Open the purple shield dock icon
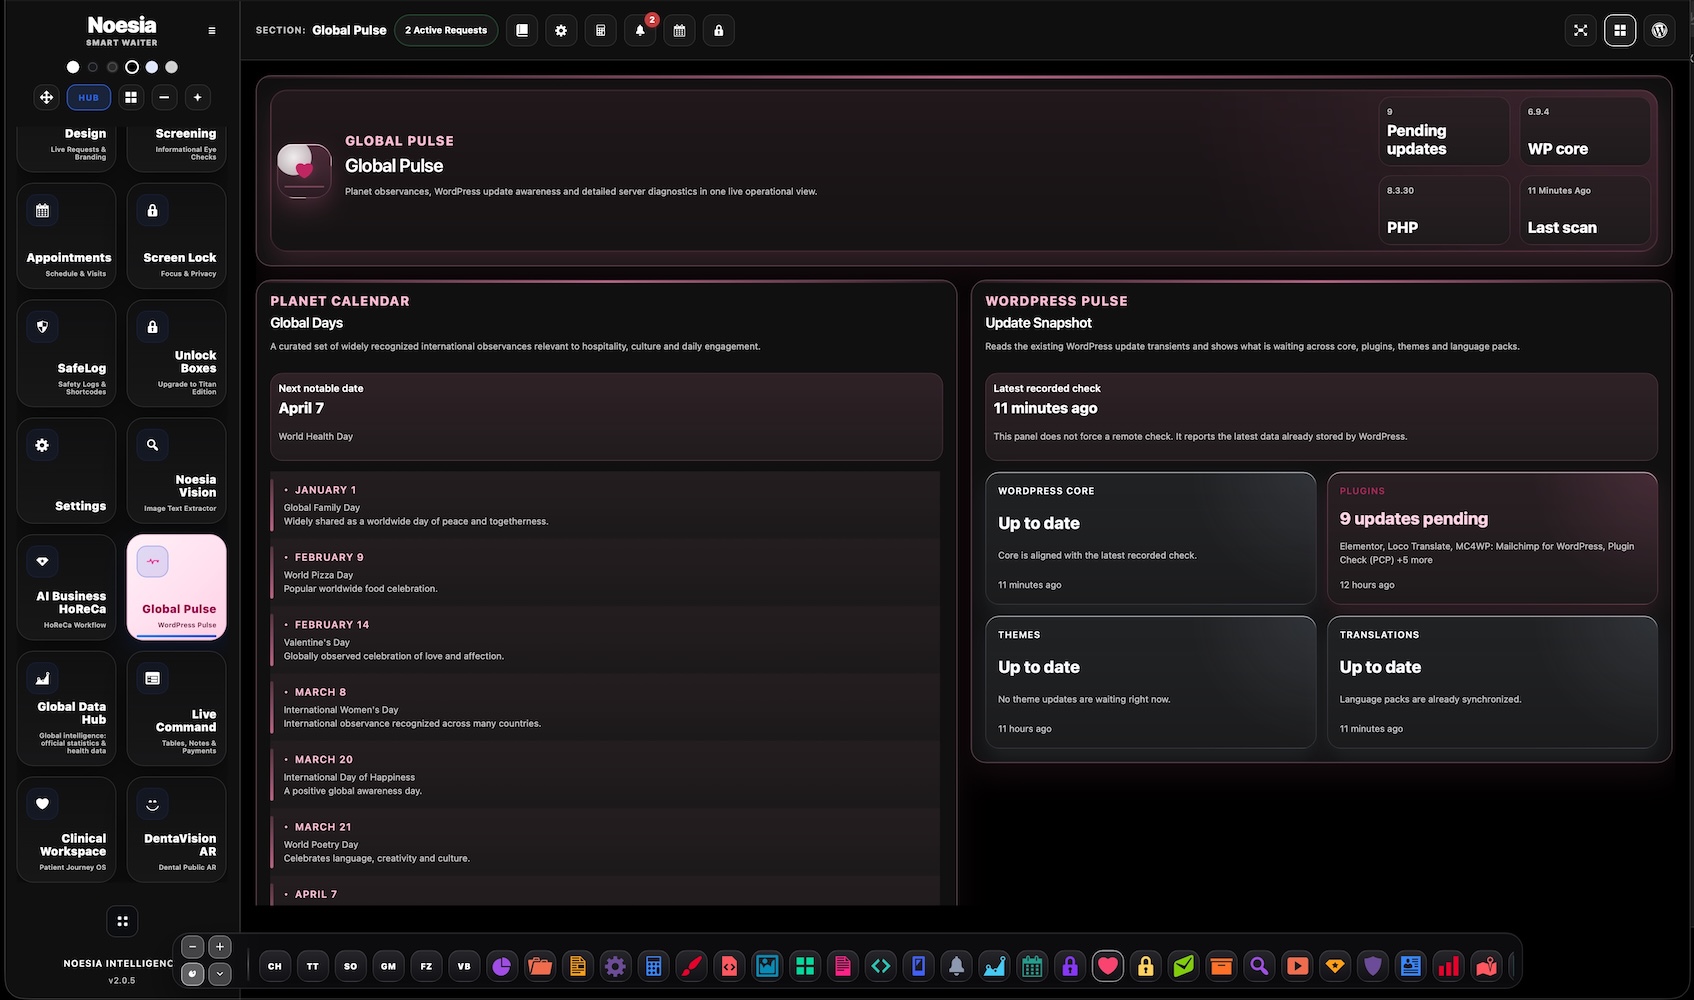This screenshot has width=1694, height=1000. (x=1373, y=966)
